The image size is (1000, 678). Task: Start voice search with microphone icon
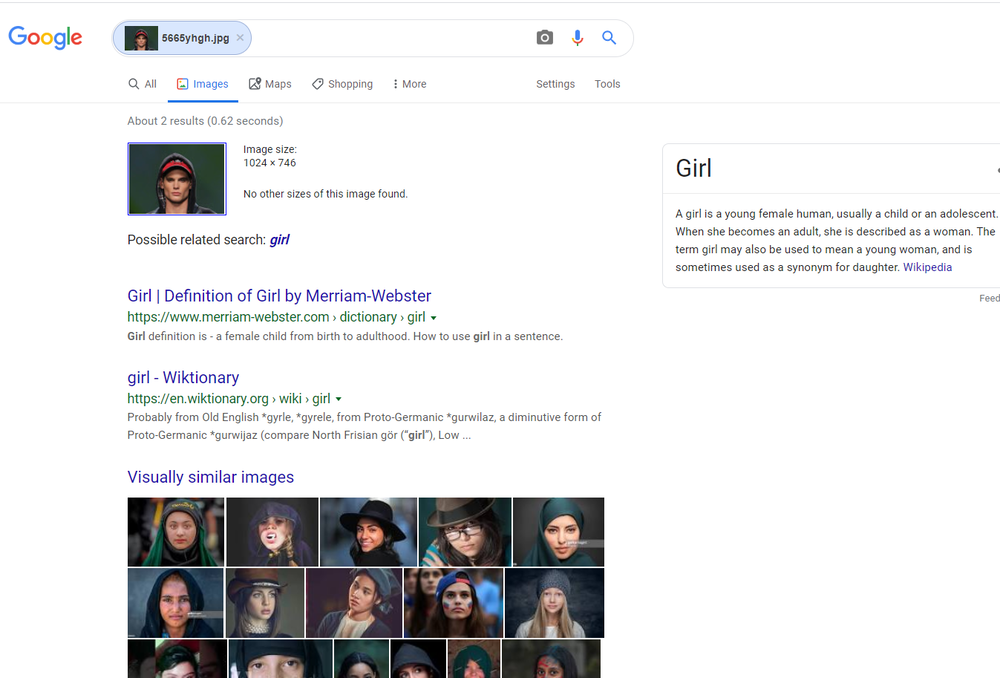click(577, 38)
